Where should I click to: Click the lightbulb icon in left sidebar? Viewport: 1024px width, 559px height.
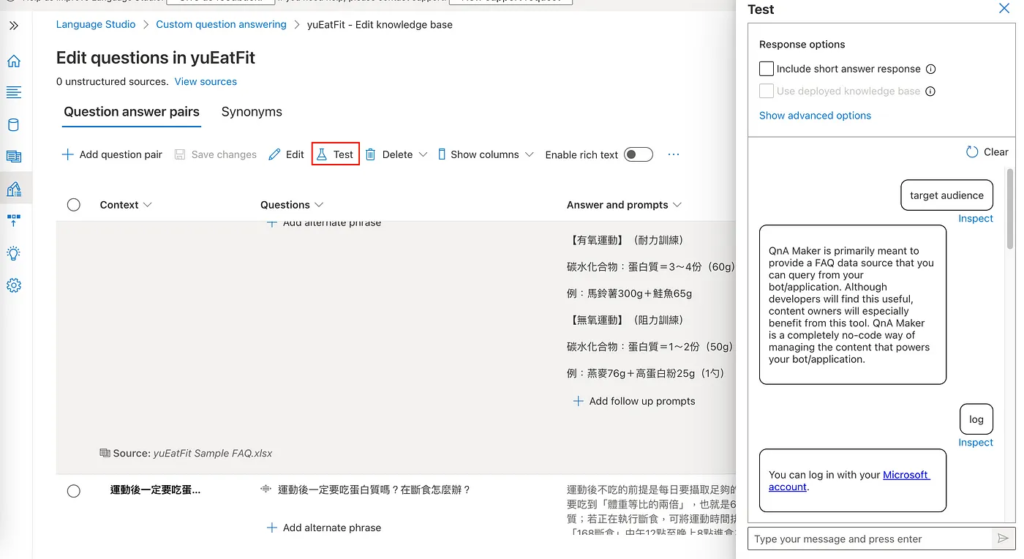pyautogui.click(x=14, y=253)
